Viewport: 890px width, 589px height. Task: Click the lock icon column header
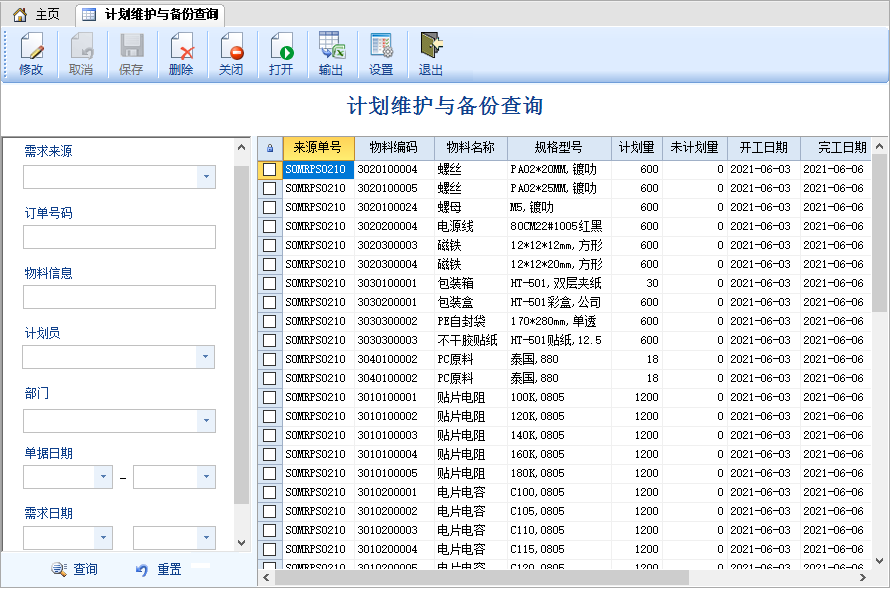pos(270,148)
